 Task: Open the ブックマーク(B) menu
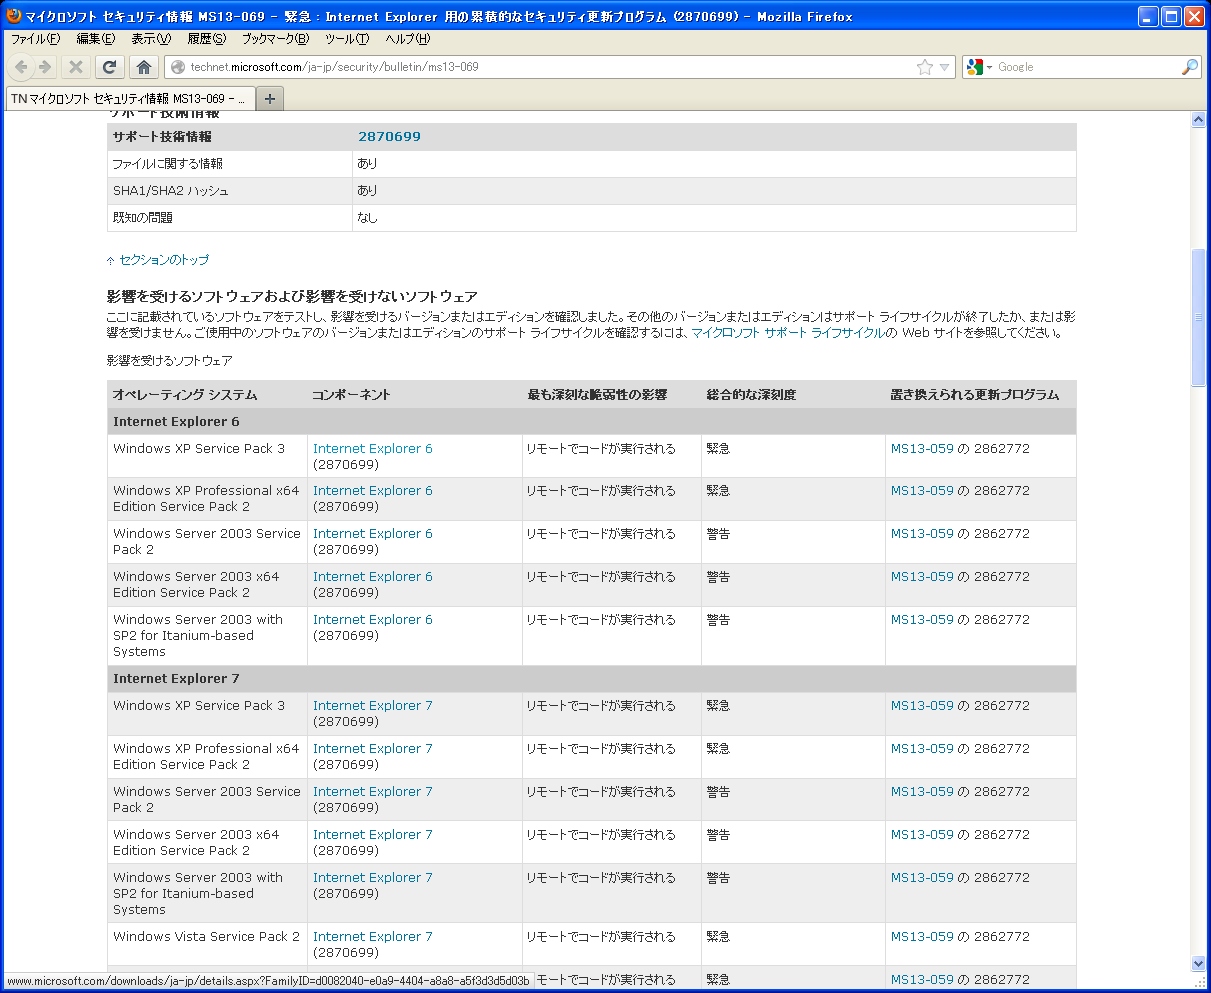(276, 39)
